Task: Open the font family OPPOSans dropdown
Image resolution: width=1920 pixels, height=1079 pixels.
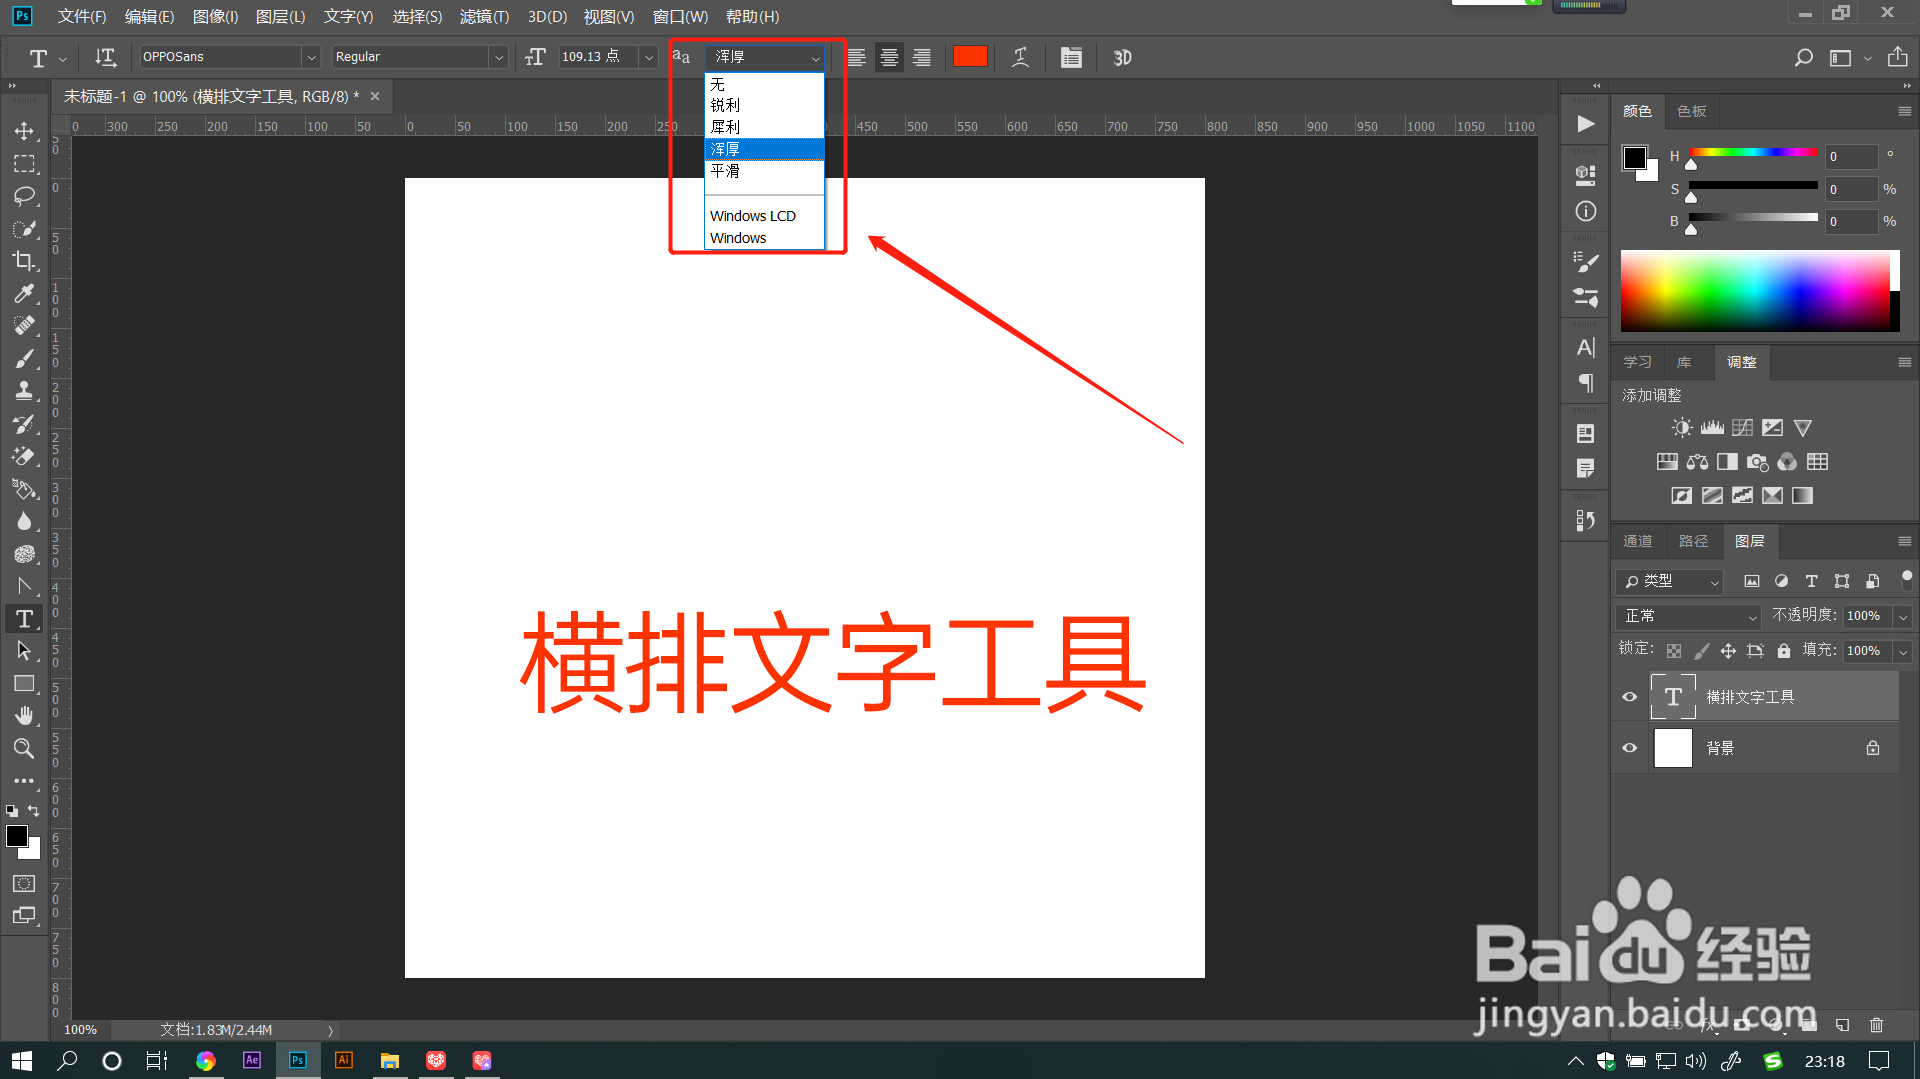Action: (x=311, y=57)
